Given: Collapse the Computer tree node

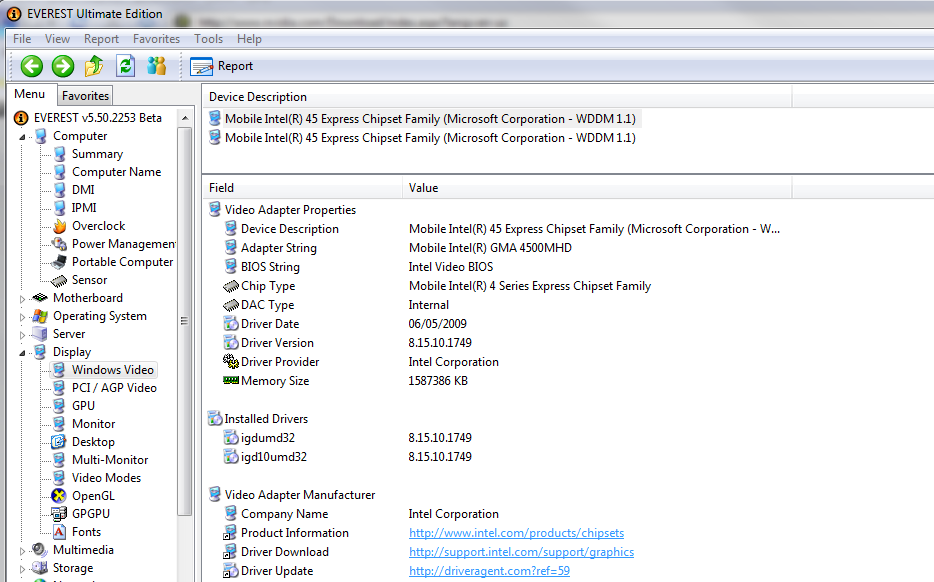Looking at the screenshot, I should [23, 137].
